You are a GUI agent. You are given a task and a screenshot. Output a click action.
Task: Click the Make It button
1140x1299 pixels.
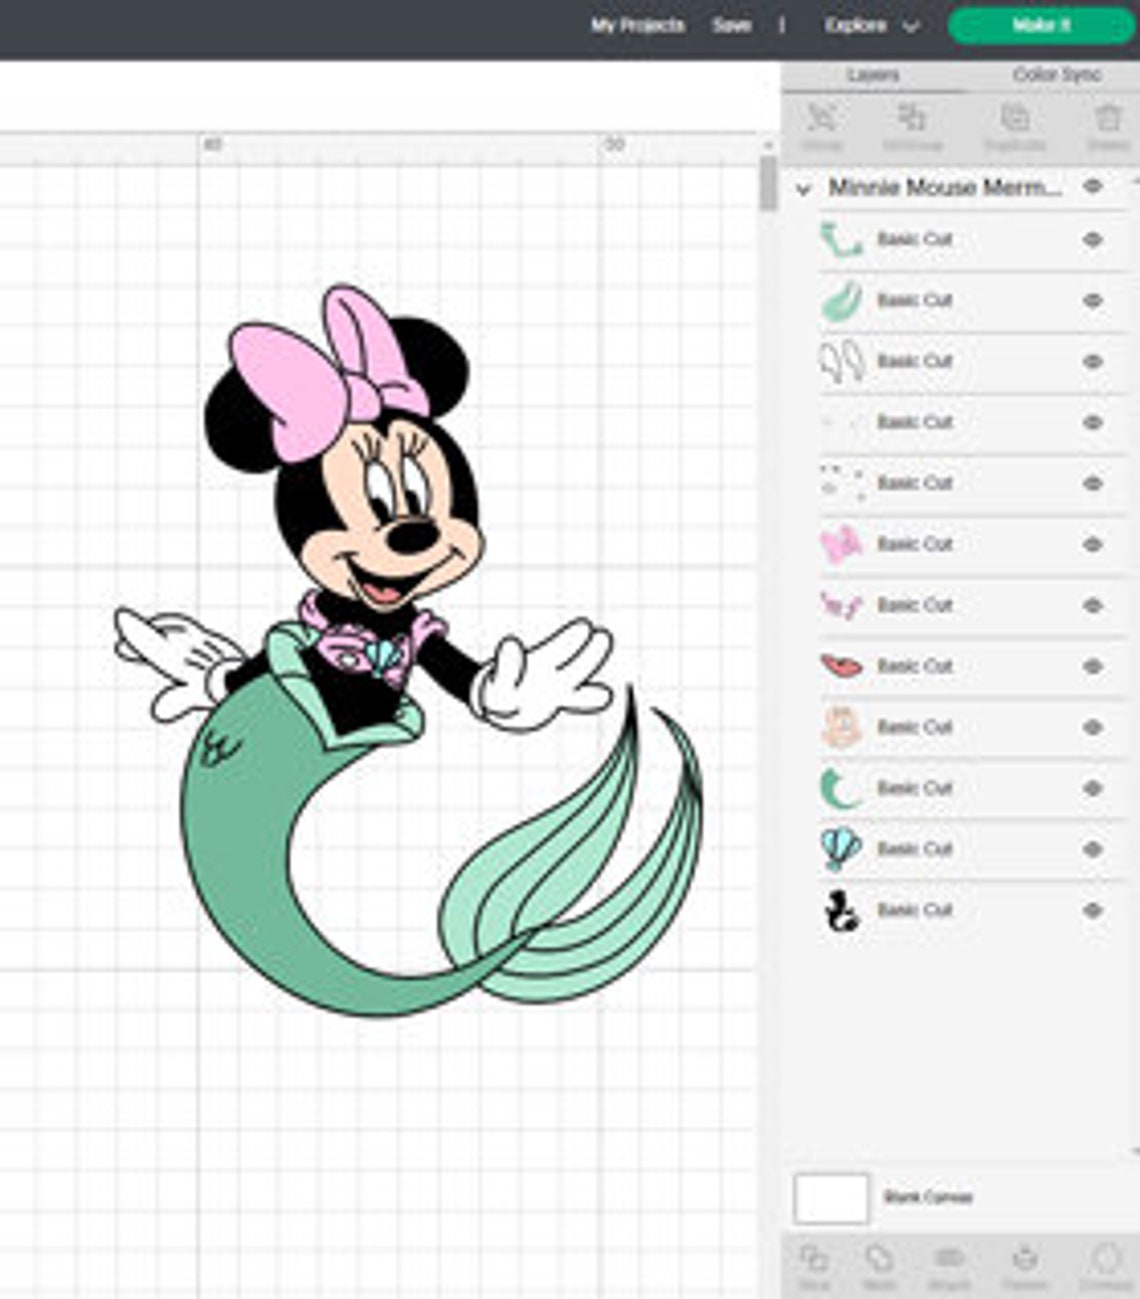pyautogui.click(x=1040, y=25)
